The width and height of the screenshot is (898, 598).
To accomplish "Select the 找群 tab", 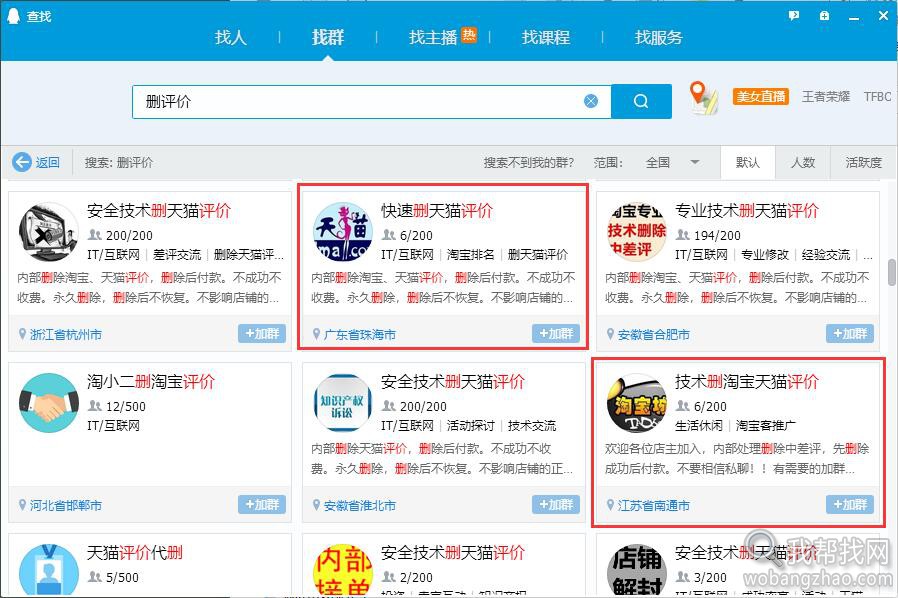I will click(328, 38).
